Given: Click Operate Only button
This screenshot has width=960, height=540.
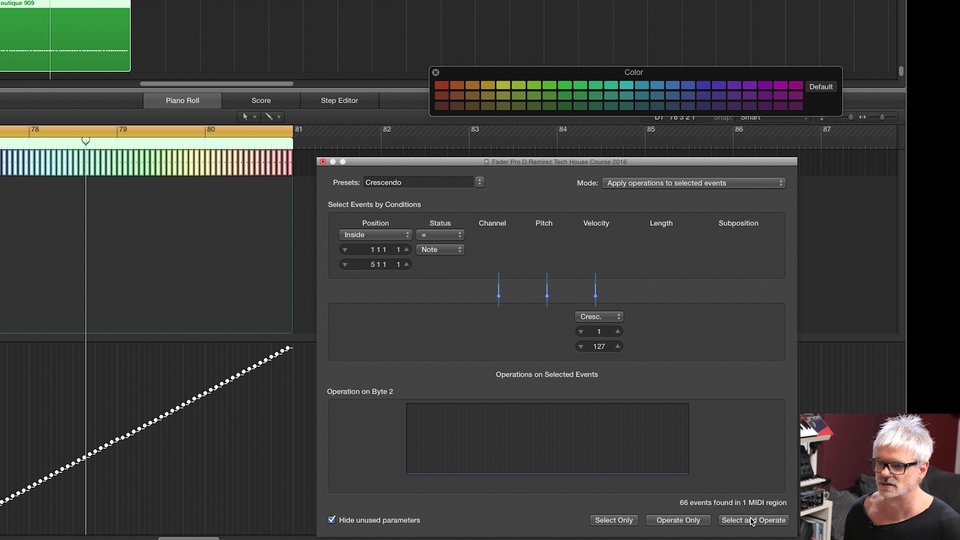Looking at the screenshot, I should pos(678,520).
